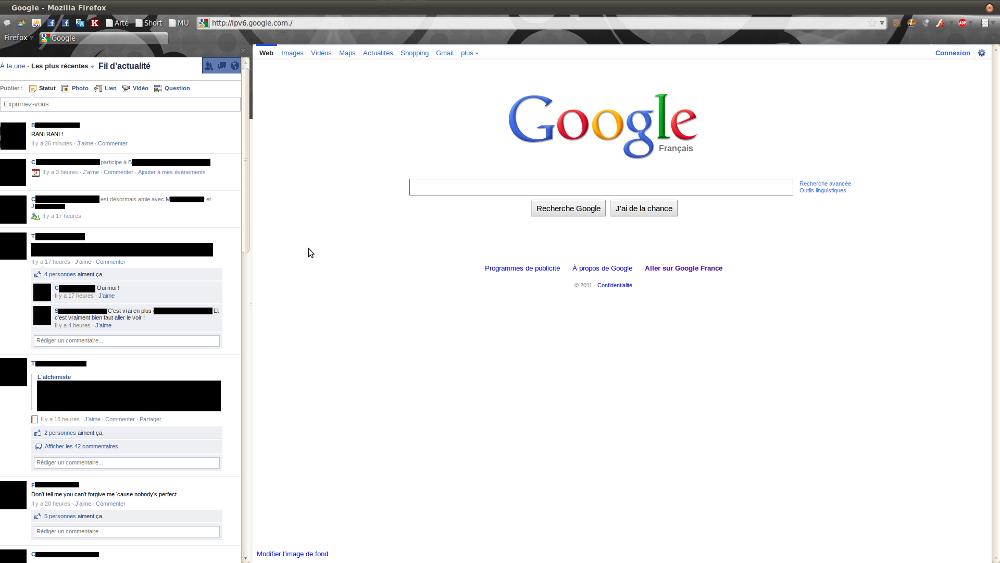
Task: Open the red K bookmark icon
Action: coord(94,23)
